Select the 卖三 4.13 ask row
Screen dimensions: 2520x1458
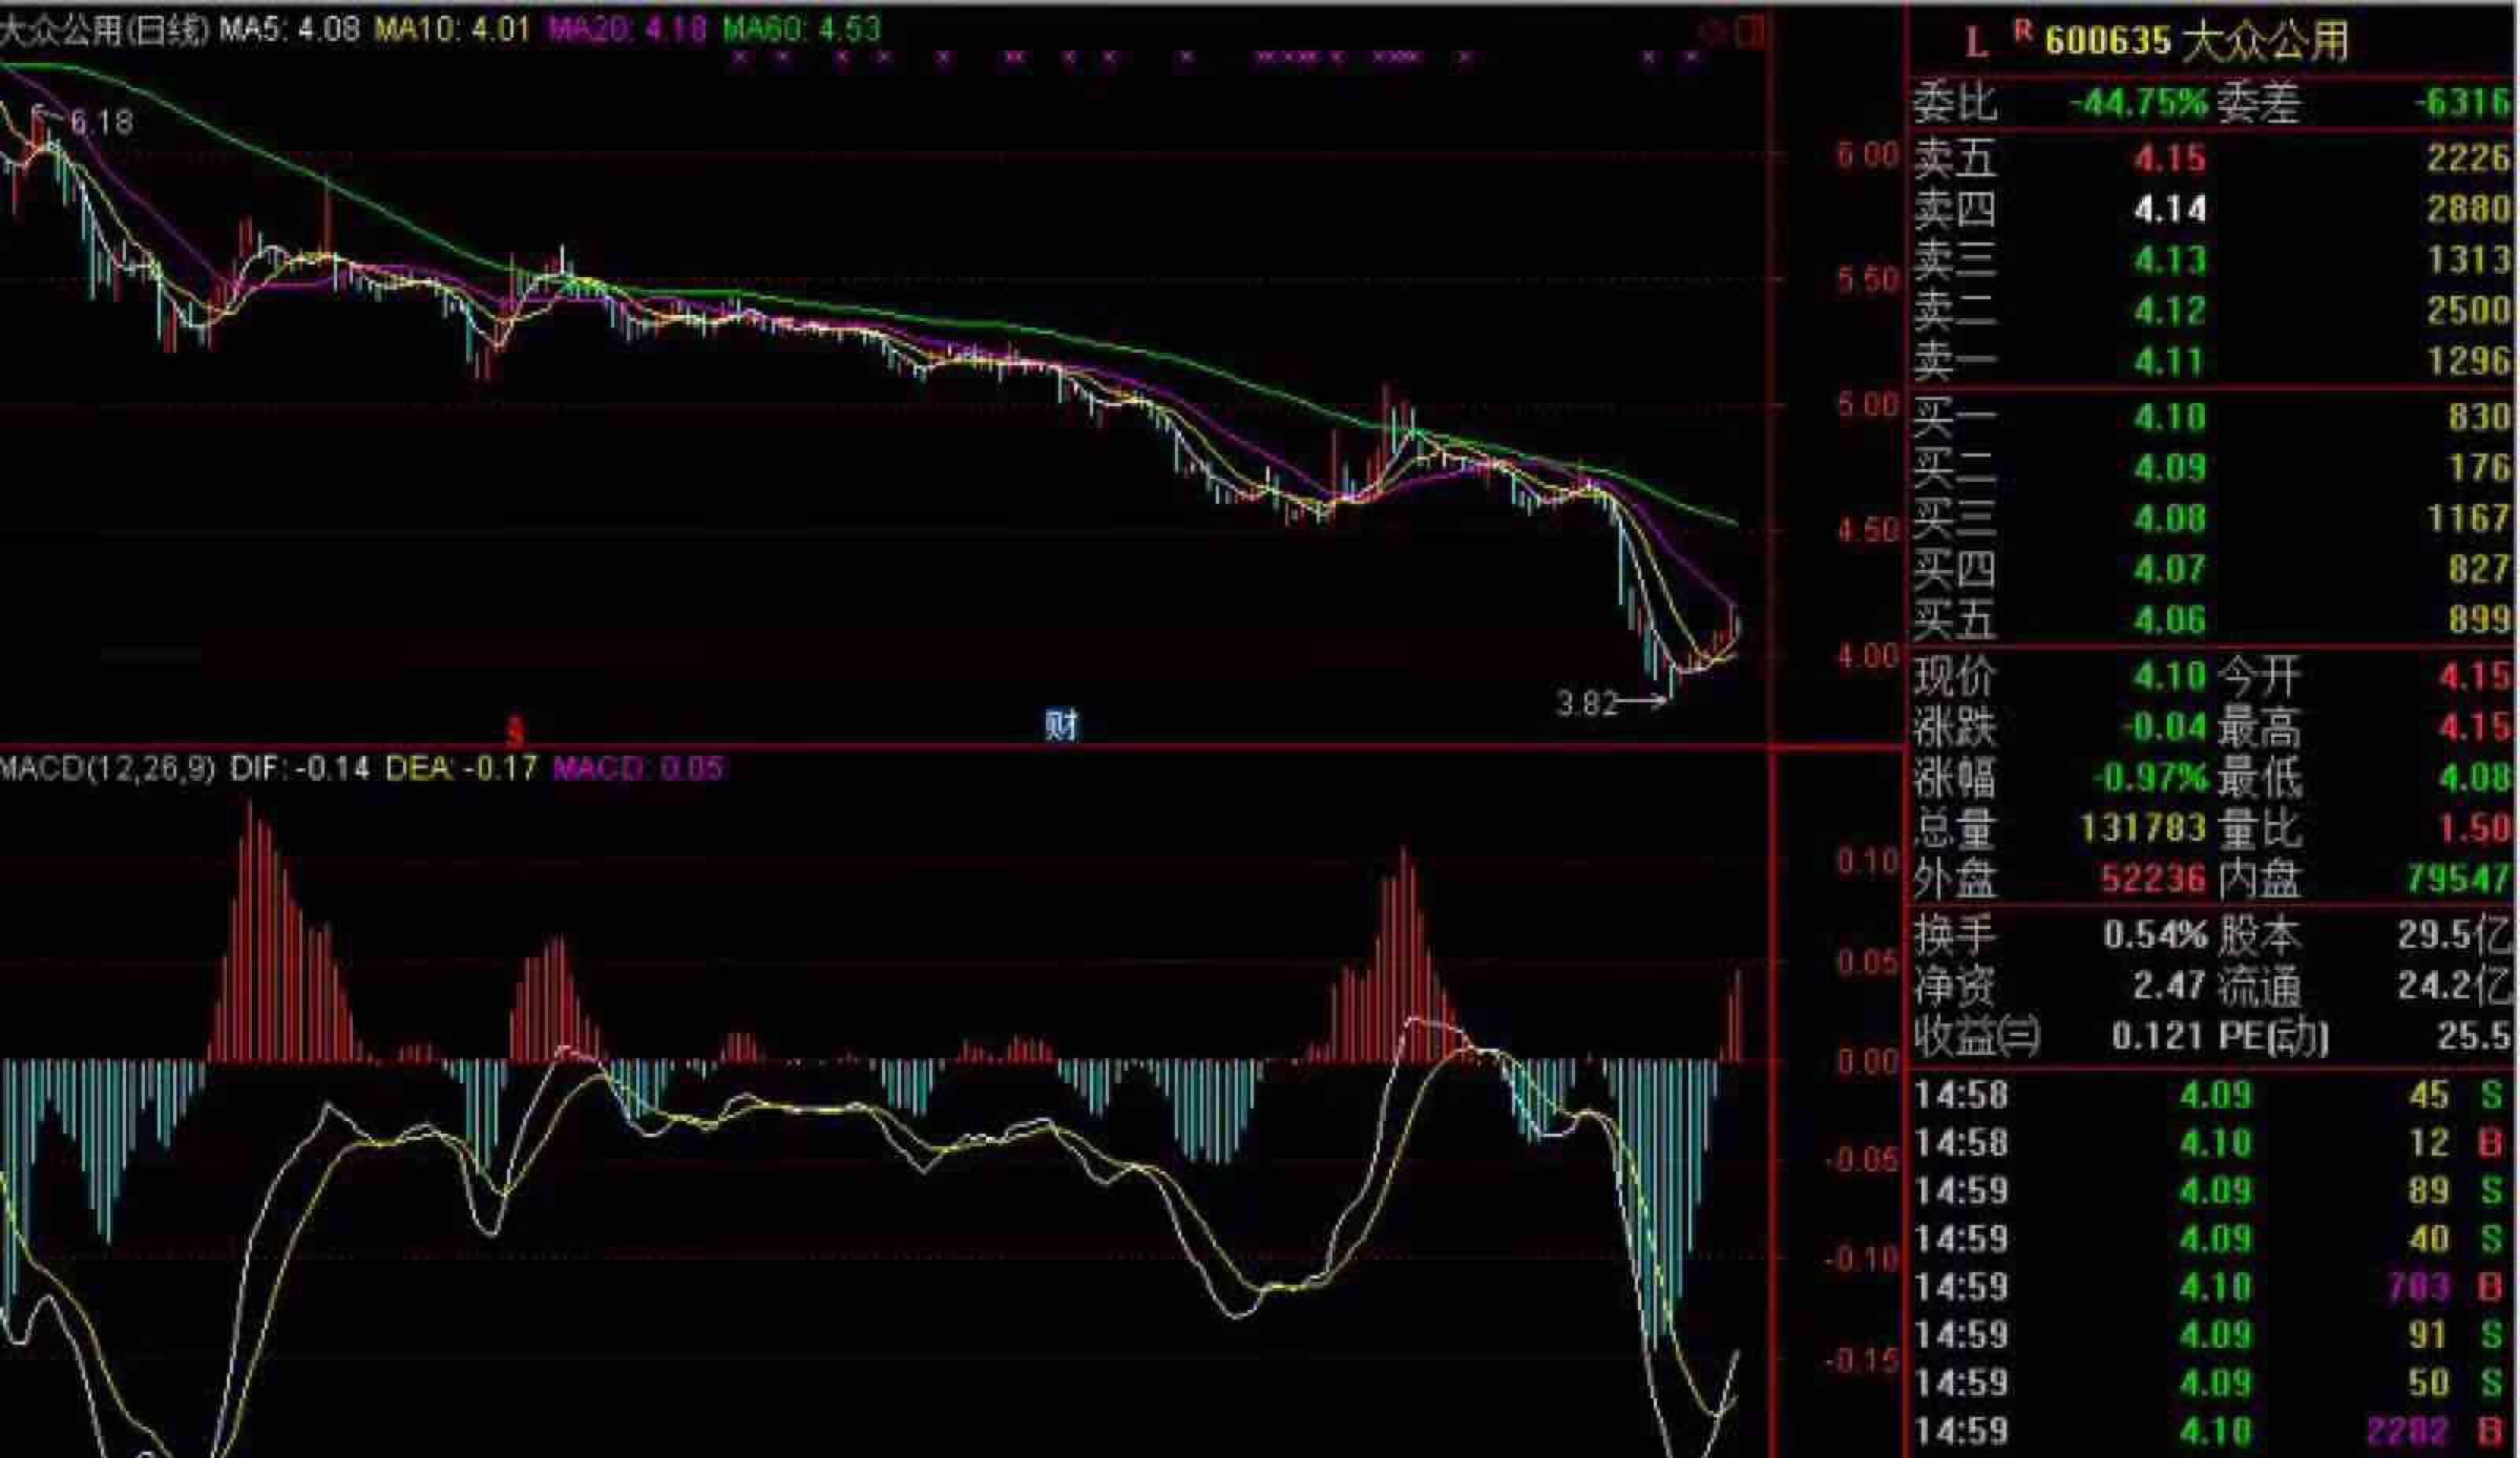coord(2213,260)
